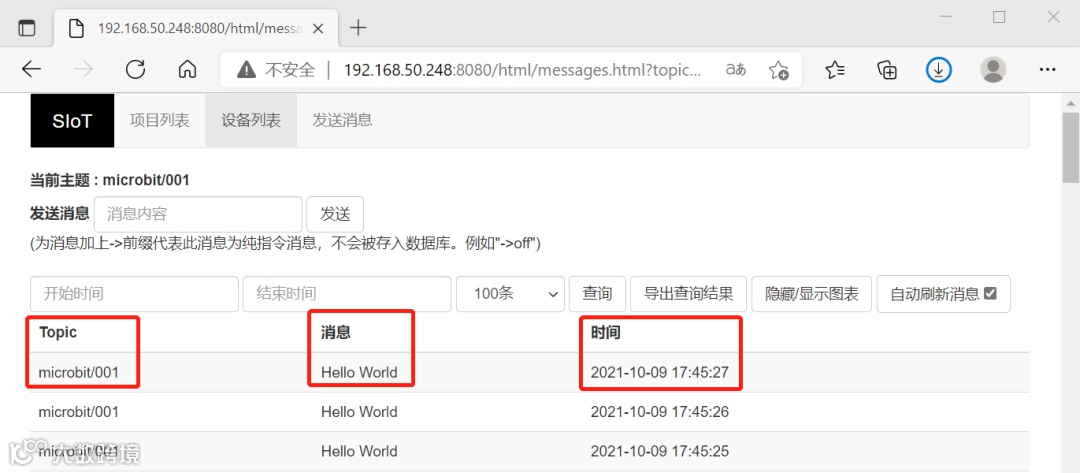Click the time 2021-10-09 17:45:26
Viewport: 1080px width, 473px height.
[x=660, y=412]
